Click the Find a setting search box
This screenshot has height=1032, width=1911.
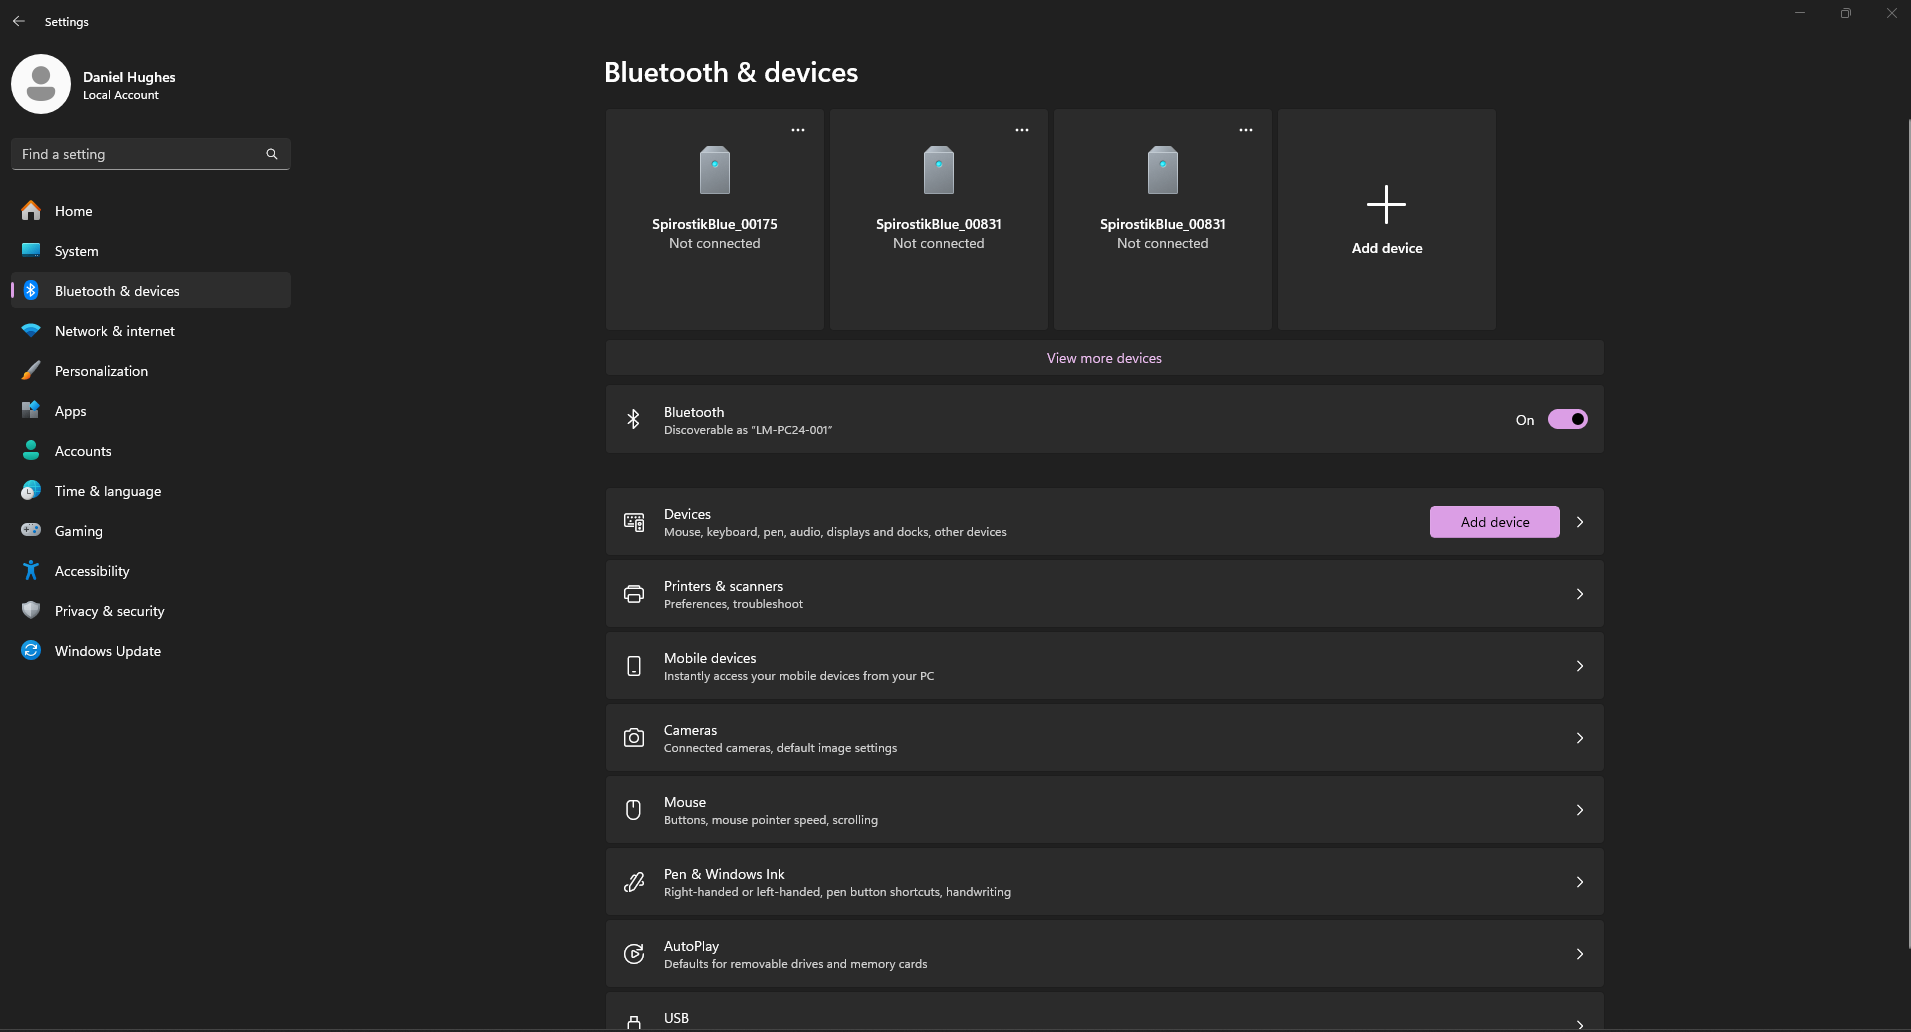click(x=151, y=154)
